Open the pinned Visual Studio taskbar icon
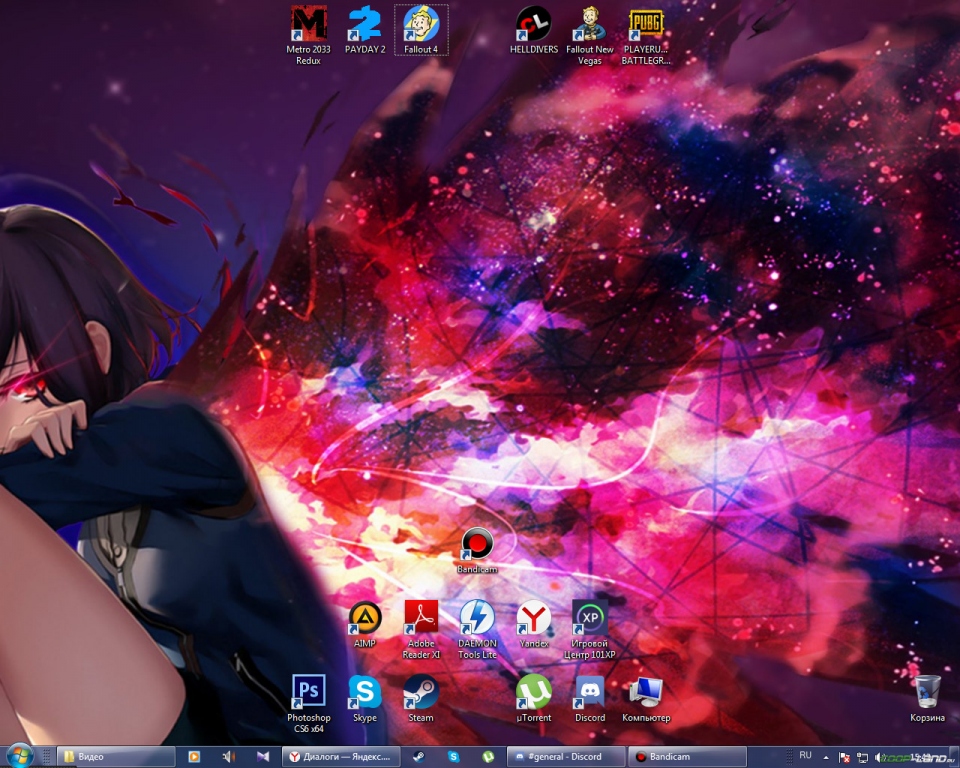Image resolution: width=960 pixels, height=768 pixels. [263, 757]
